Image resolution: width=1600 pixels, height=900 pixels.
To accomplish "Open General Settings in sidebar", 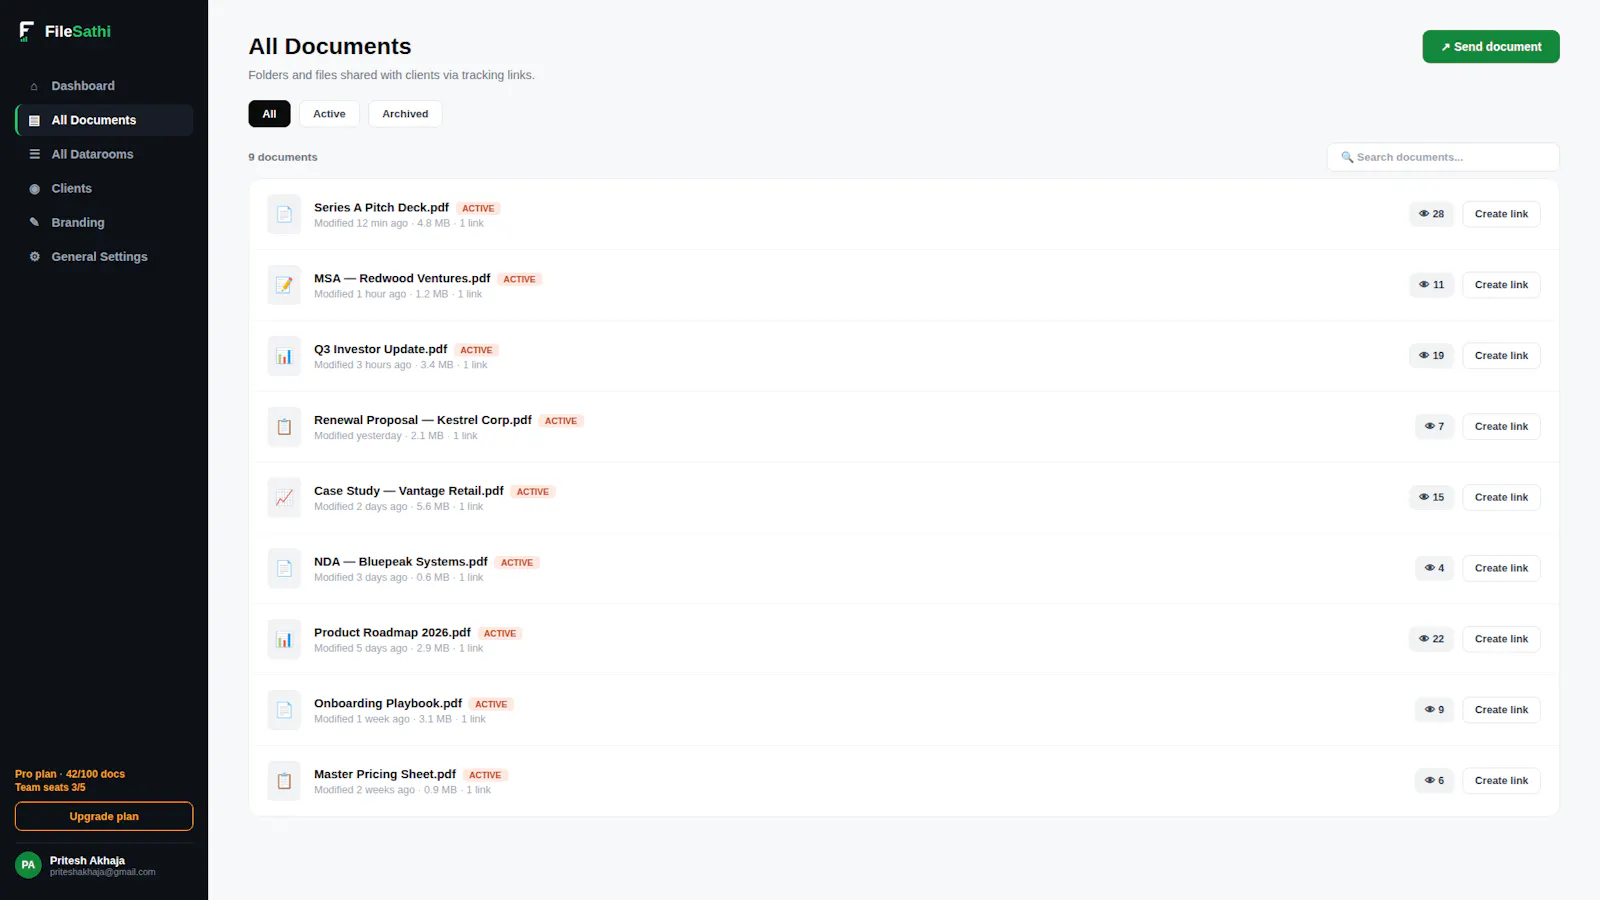I will pos(104,257).
